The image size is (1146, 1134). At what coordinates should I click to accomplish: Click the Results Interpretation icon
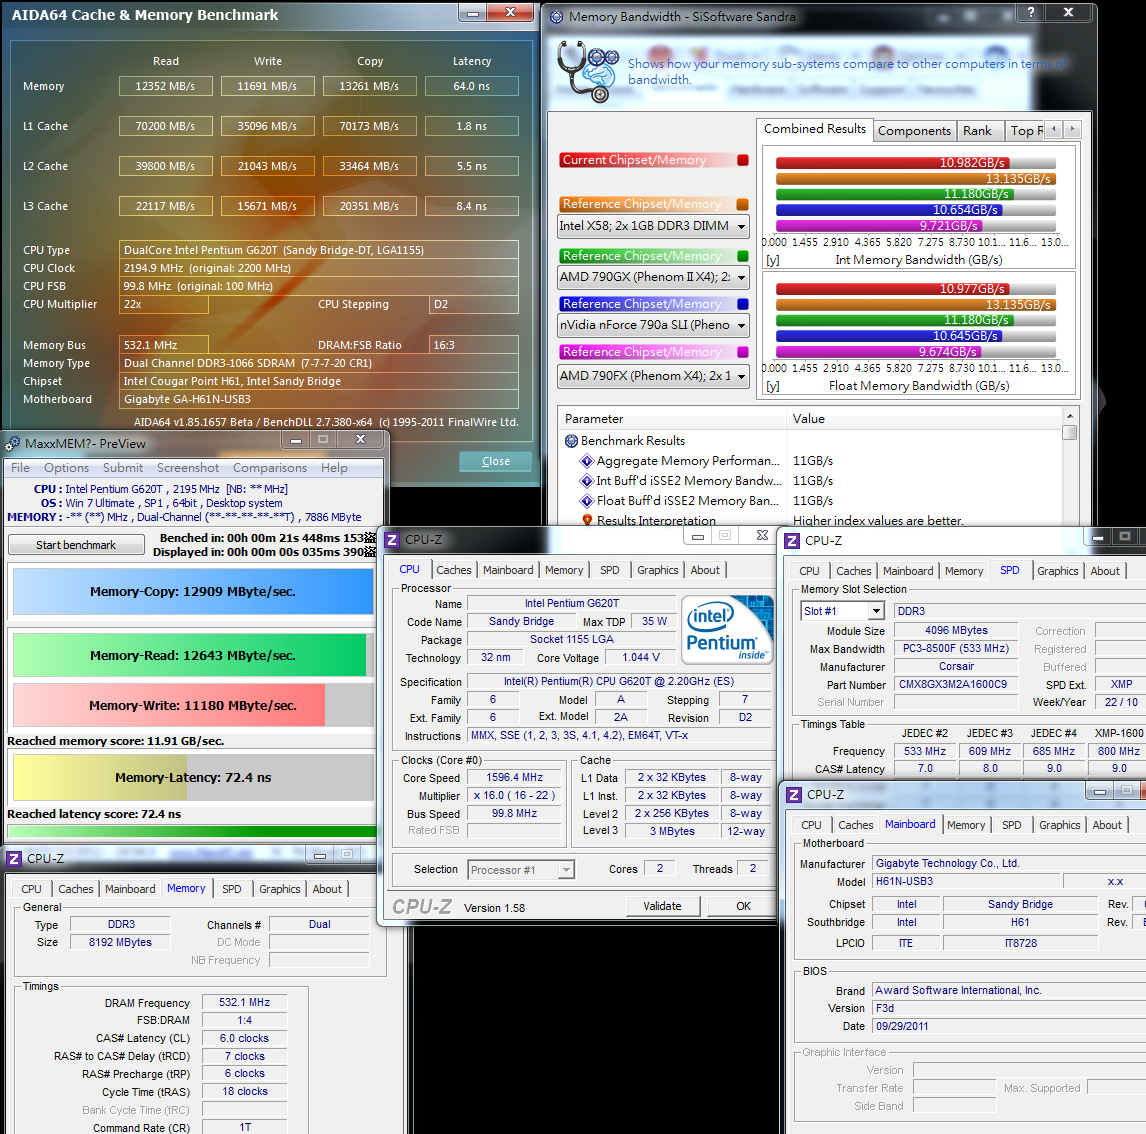click(x=587, y=520)
